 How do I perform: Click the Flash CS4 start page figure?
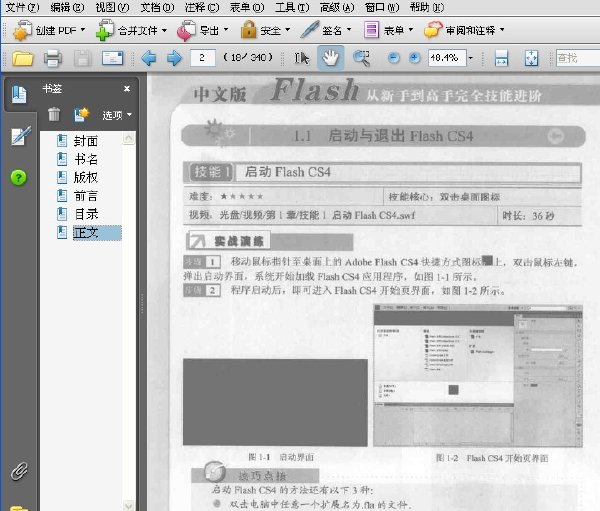click(x=478, y=376)
